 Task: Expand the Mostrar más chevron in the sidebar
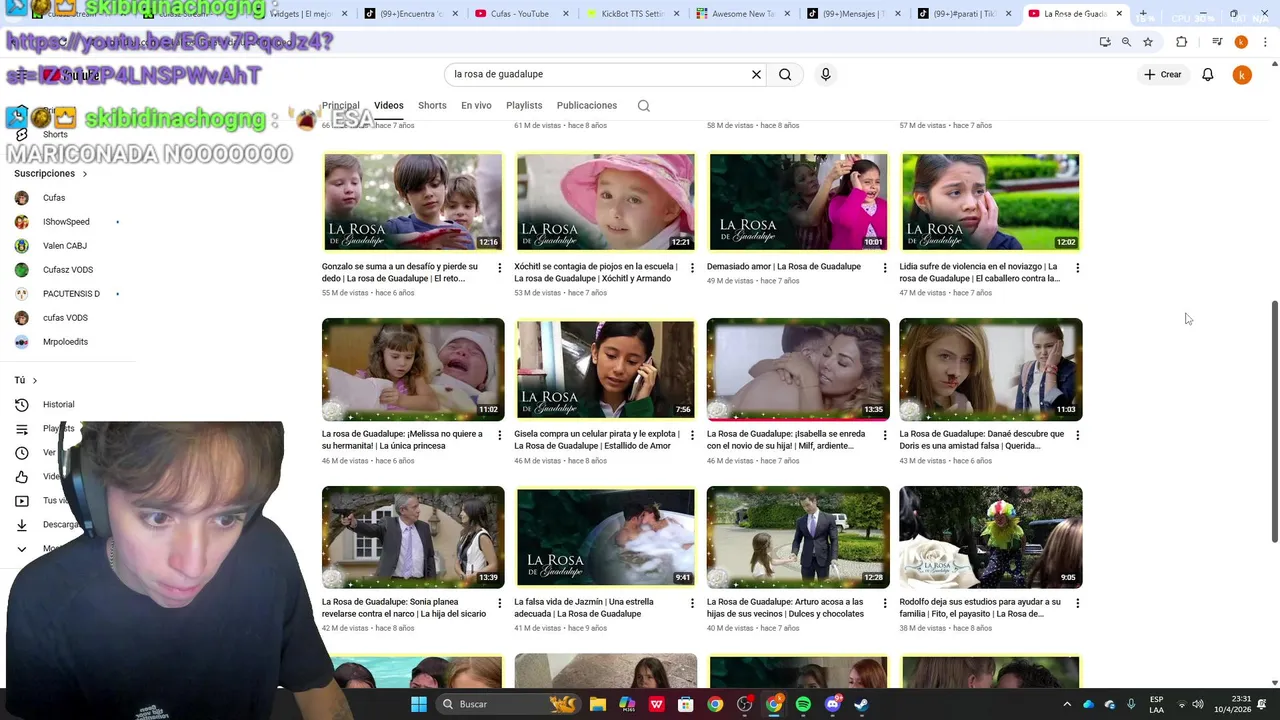22,549
